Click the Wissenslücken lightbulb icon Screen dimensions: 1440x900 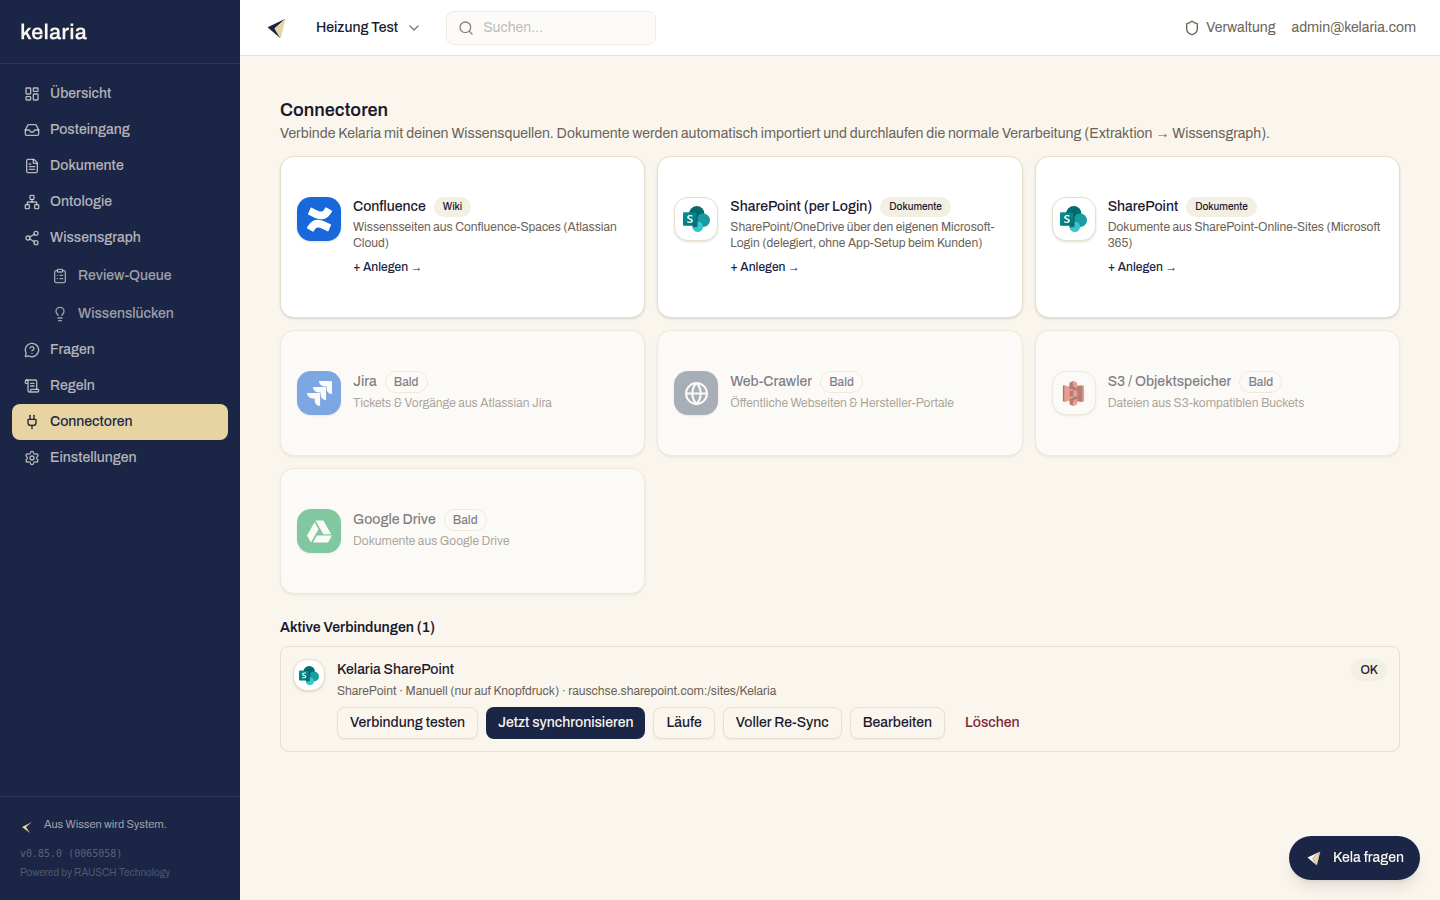point(60,314)
